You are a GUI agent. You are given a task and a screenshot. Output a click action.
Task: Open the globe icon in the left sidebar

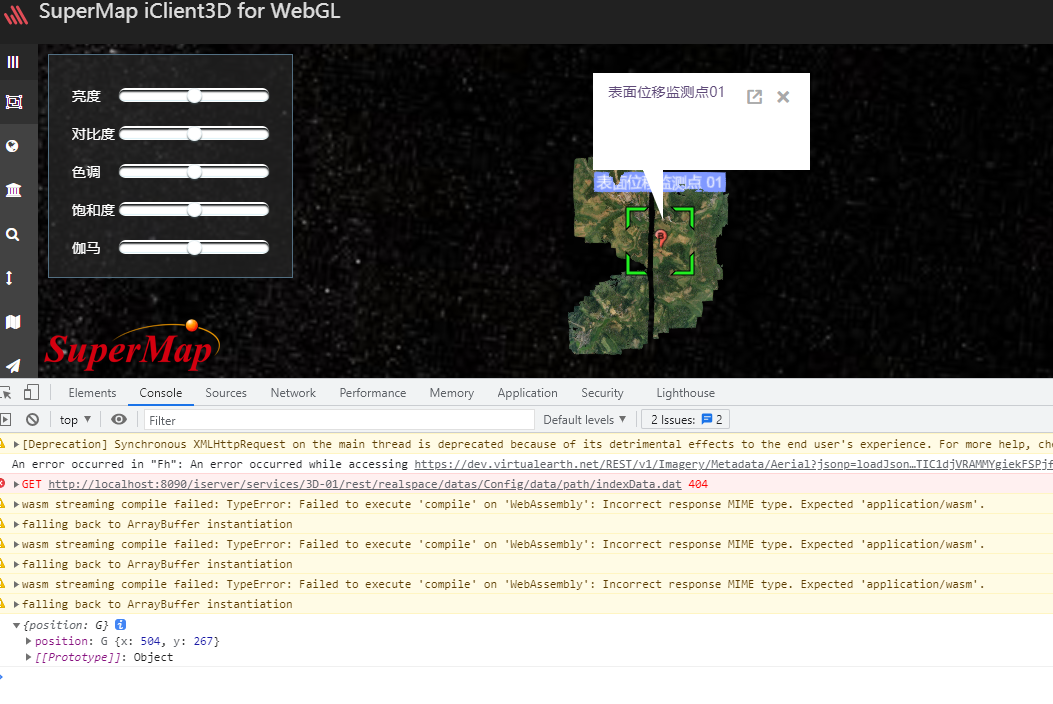12,146
